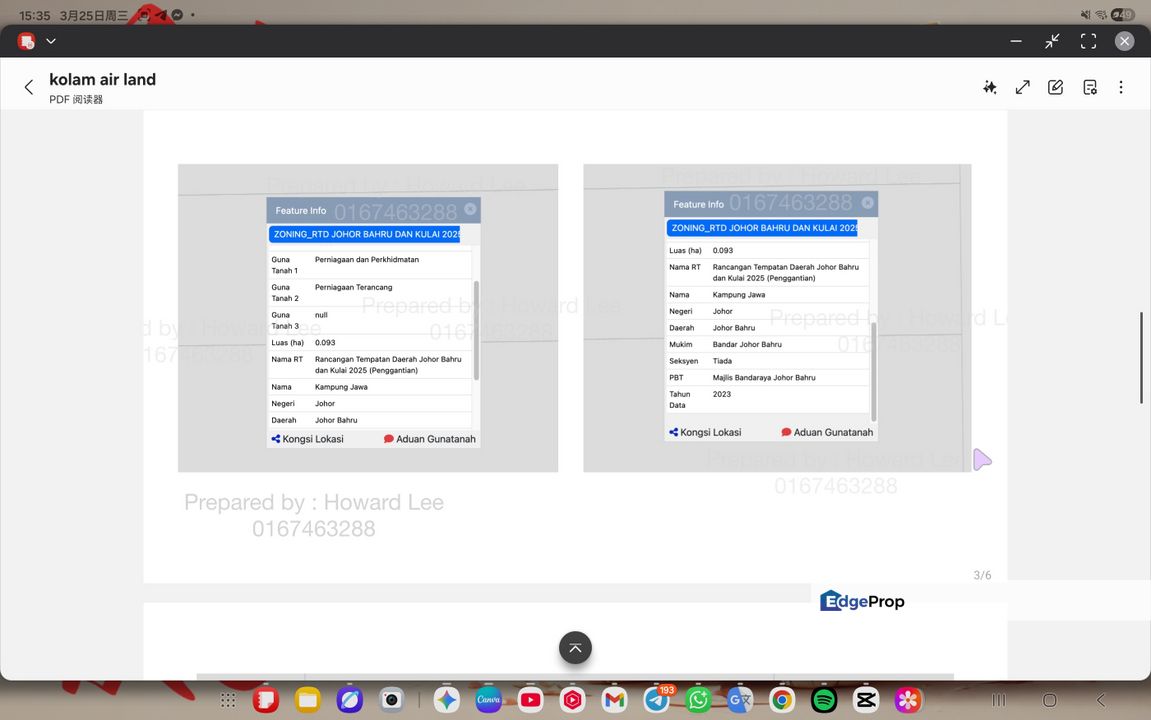Click the page scrollbar on right edge
This screenshot has width=1151, height=720.
1142,357
